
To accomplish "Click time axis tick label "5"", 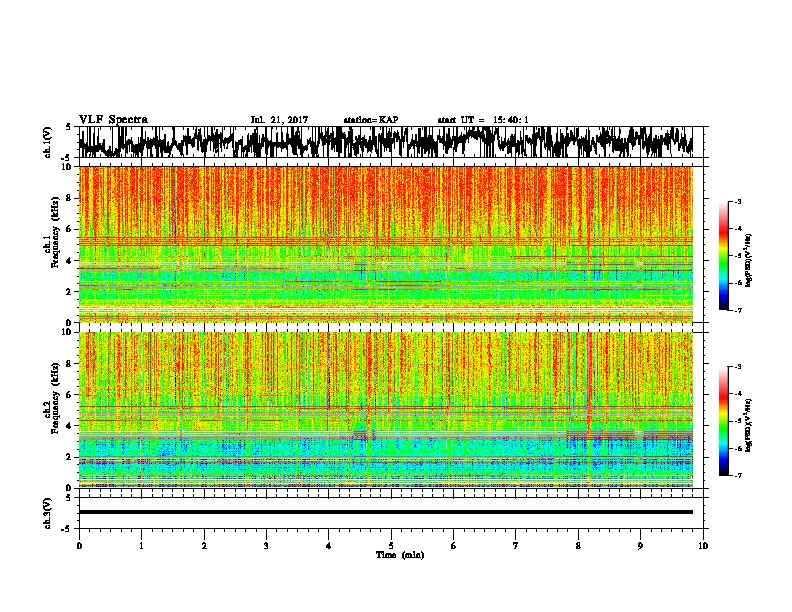I will click(391, 546).
